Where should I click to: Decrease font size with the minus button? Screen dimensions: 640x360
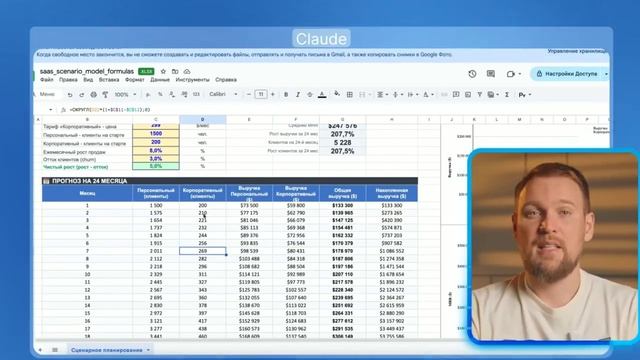tap(249, 95)
